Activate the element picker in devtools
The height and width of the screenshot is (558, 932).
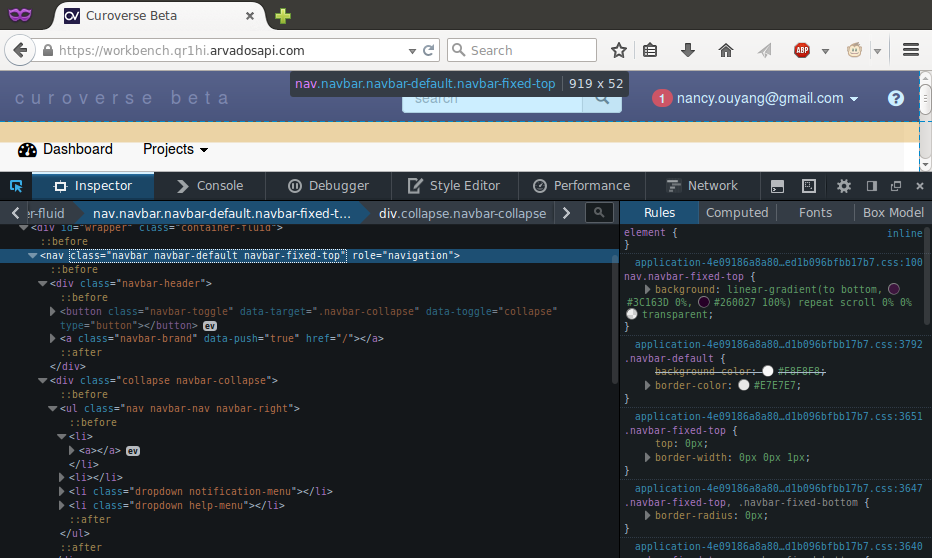[16, 186]
